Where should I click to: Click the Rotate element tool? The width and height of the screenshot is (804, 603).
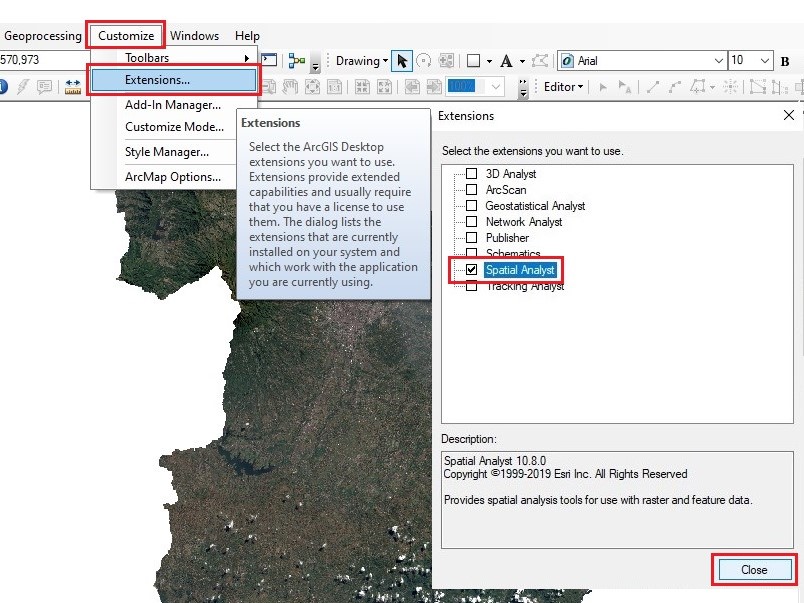click(x=424, y=61)
